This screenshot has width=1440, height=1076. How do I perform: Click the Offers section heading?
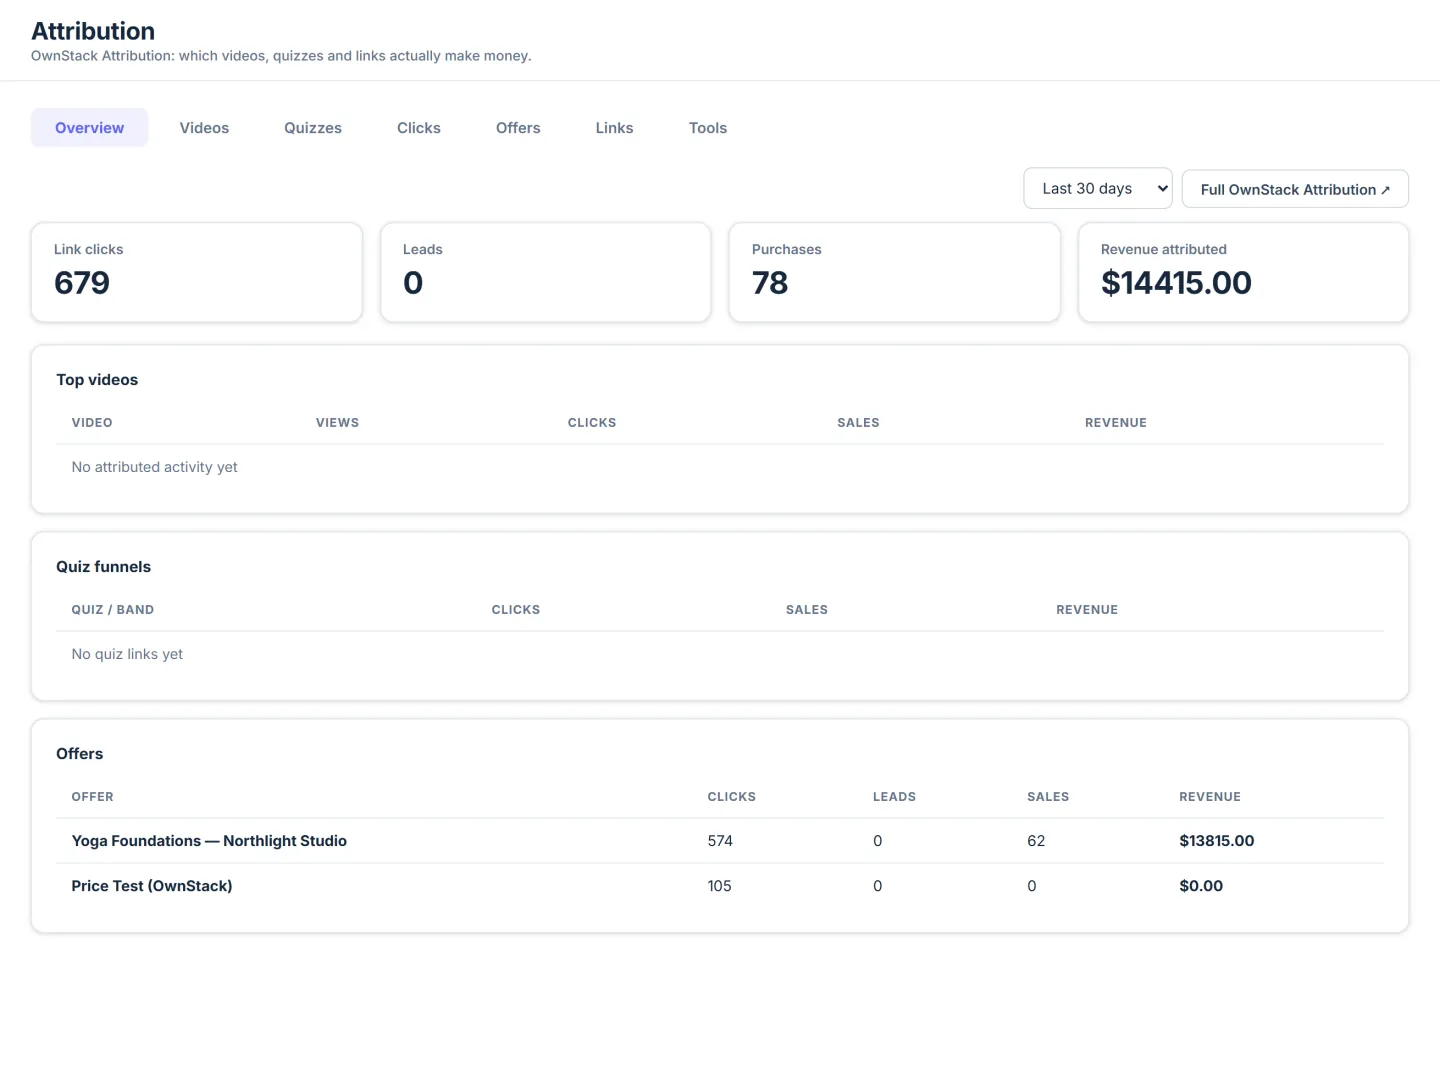(x=80, y=754)
